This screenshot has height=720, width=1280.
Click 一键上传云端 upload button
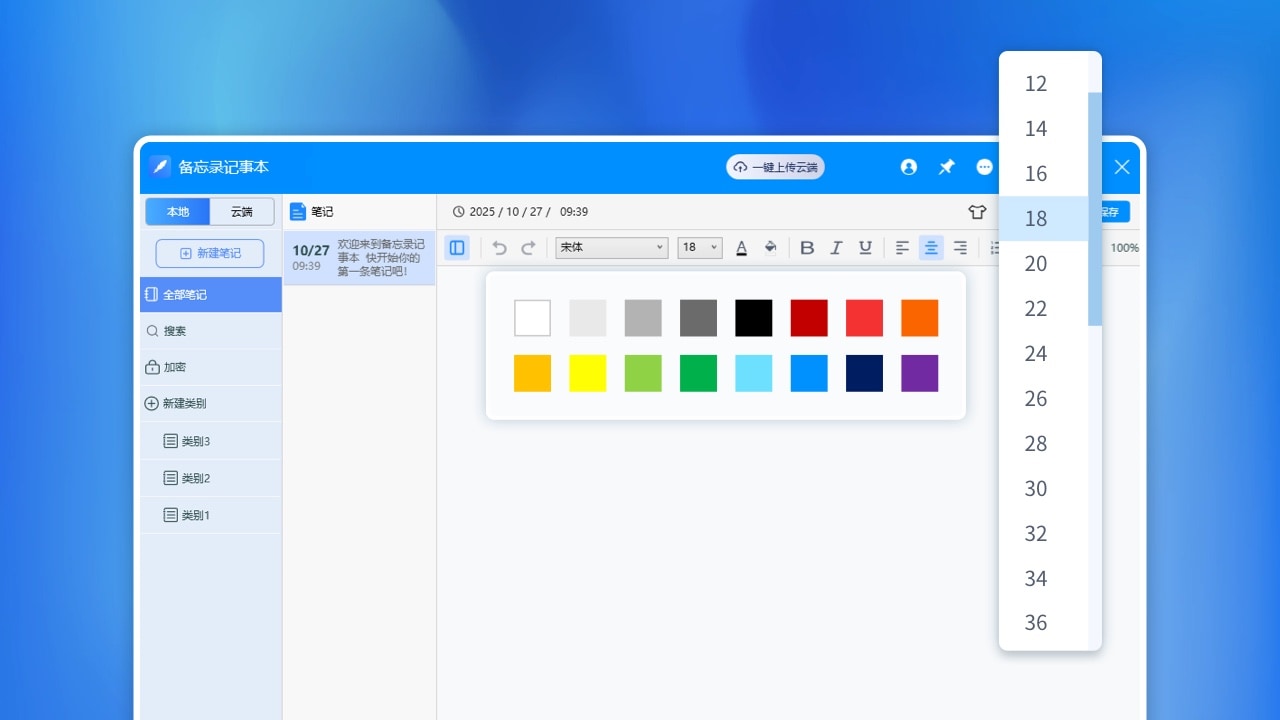click(x=775, y=167)
